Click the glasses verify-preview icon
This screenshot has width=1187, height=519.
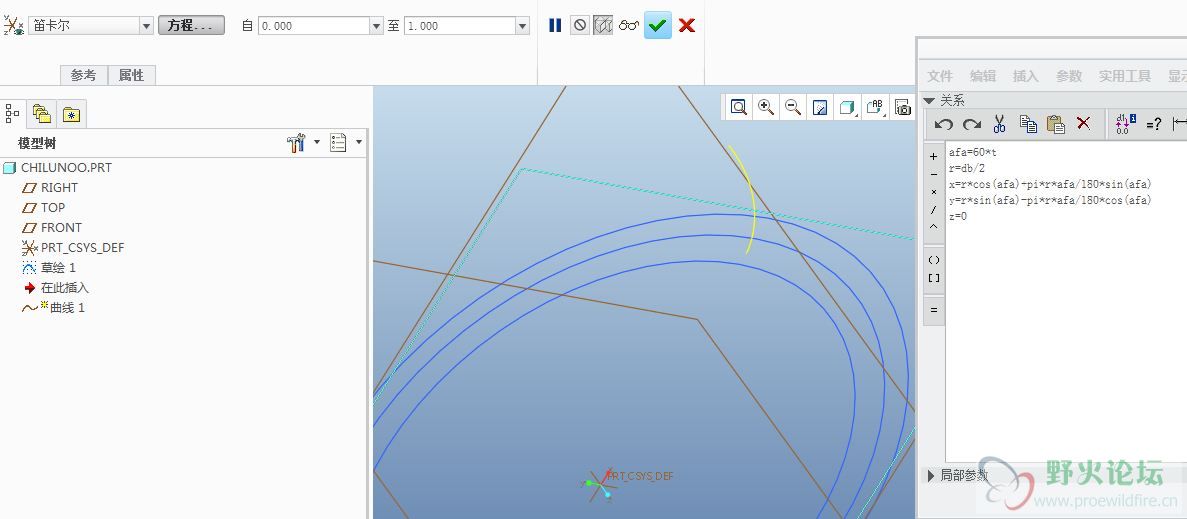(628, 26)
